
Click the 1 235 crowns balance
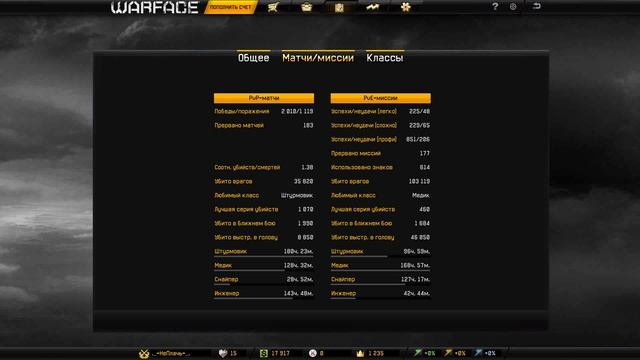click(376, 353)
